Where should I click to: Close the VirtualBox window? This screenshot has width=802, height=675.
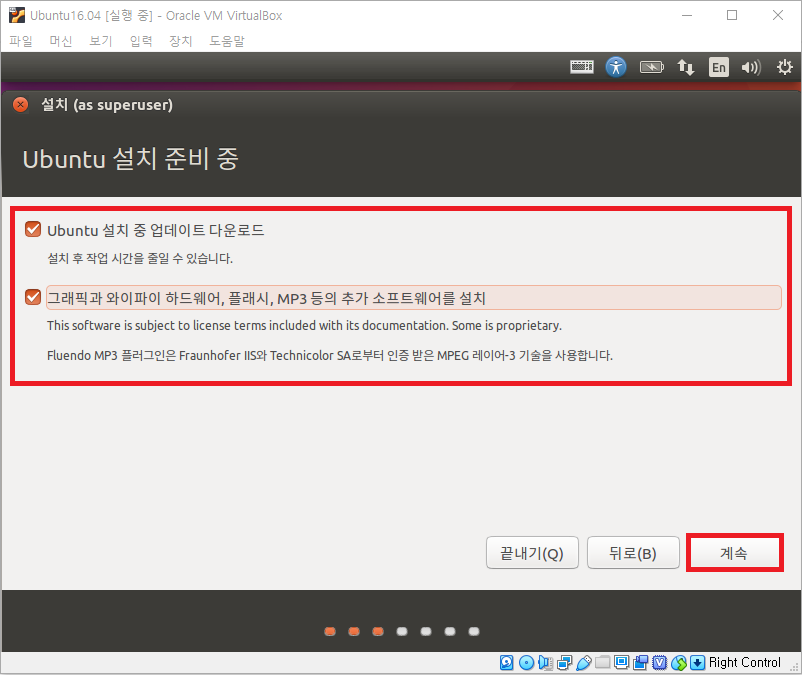click(777, 15)
